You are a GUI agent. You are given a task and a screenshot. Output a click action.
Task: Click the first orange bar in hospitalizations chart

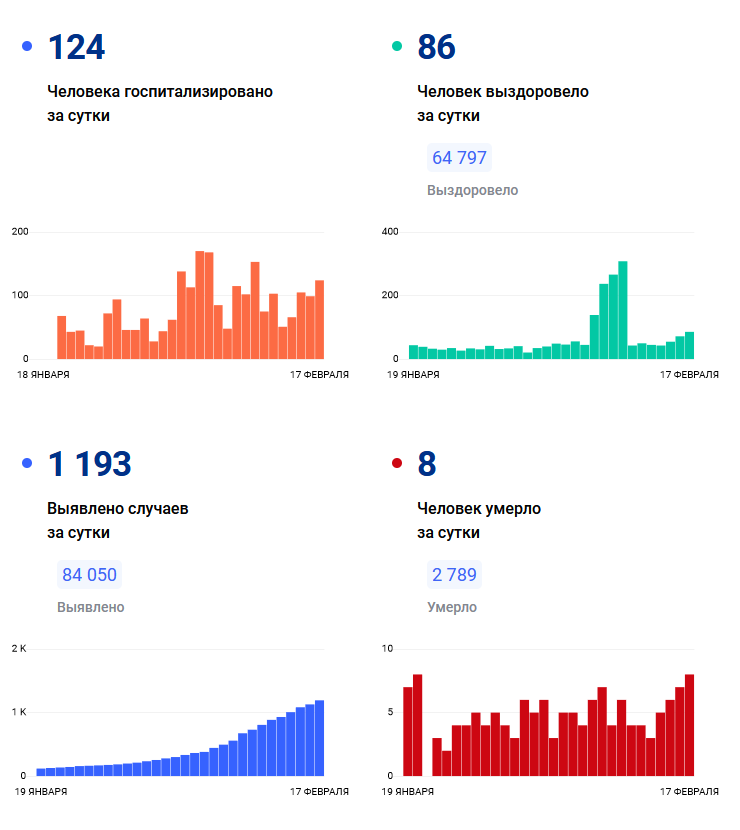pyautogui.click(x=61, y=338)
